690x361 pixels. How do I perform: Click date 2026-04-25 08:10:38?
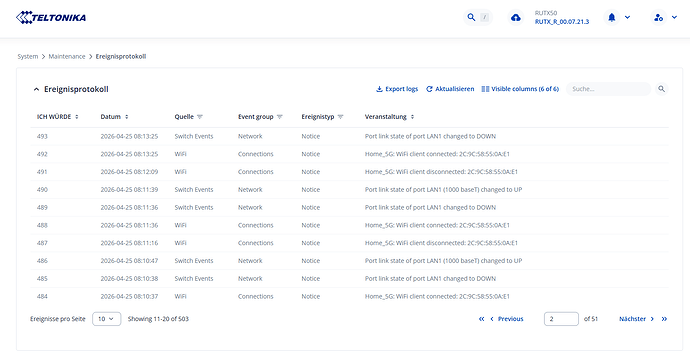coord(129,279)
